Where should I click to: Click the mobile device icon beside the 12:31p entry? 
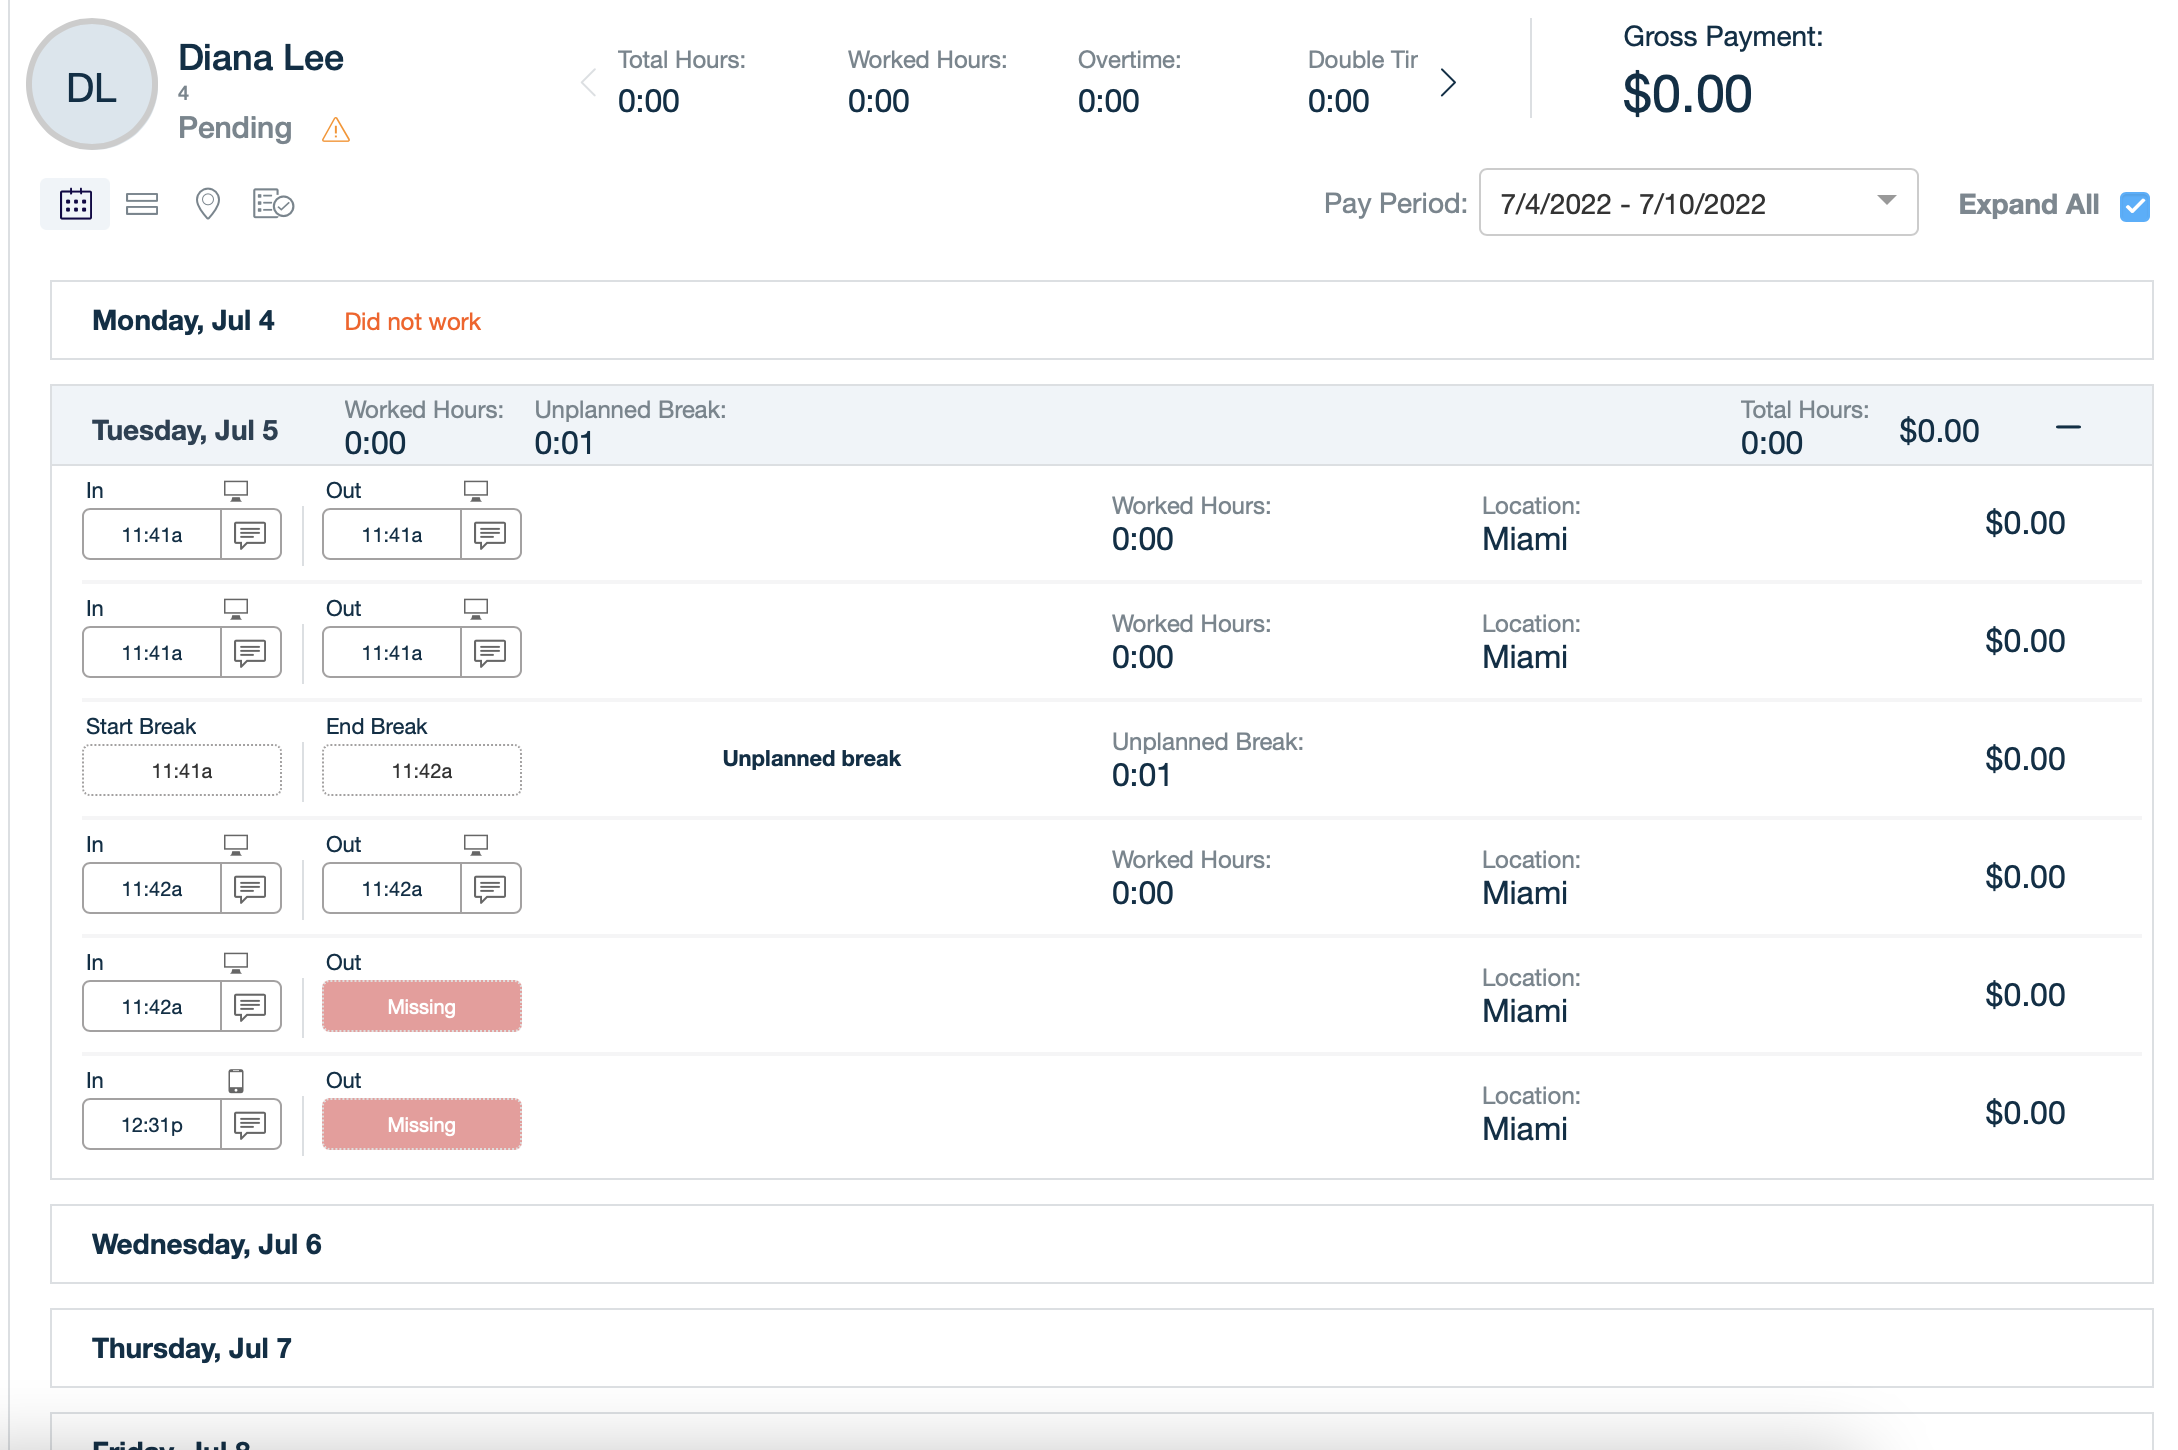236,1079
